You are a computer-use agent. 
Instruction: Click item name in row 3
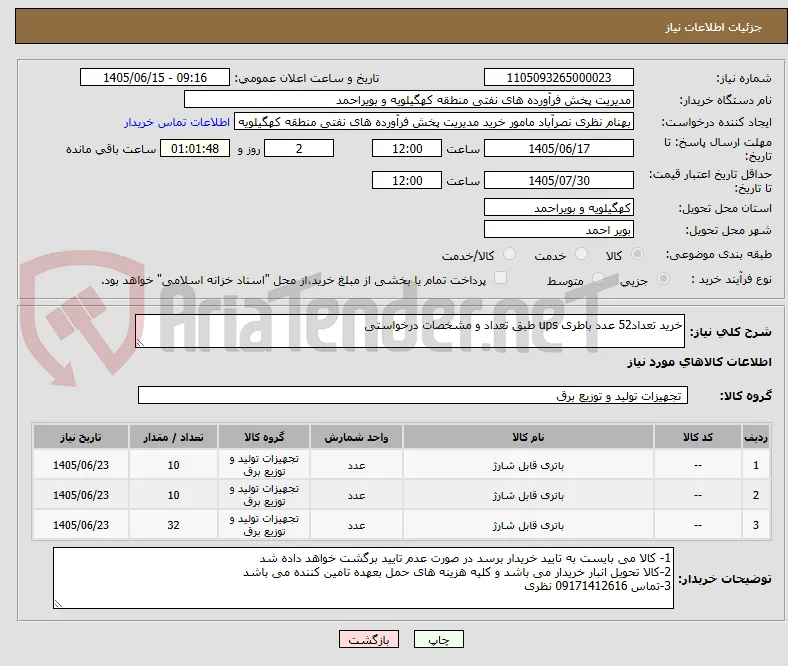point(528,525)
